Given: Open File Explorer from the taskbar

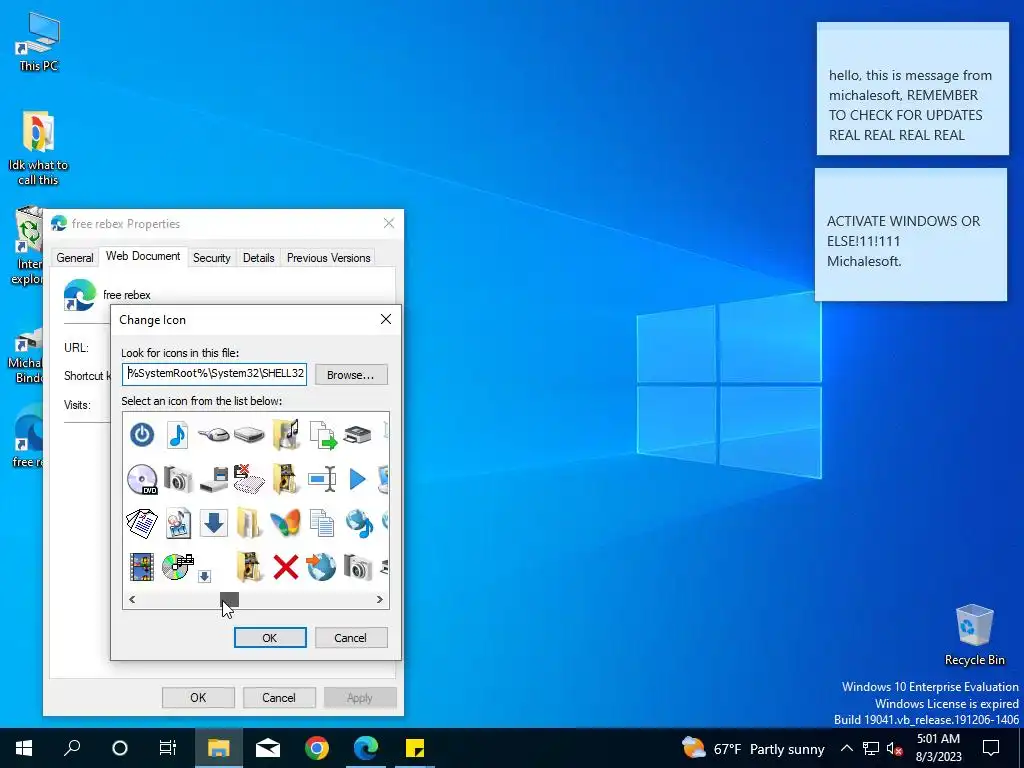Looking at the screenshot, I should tap(219, 748).
